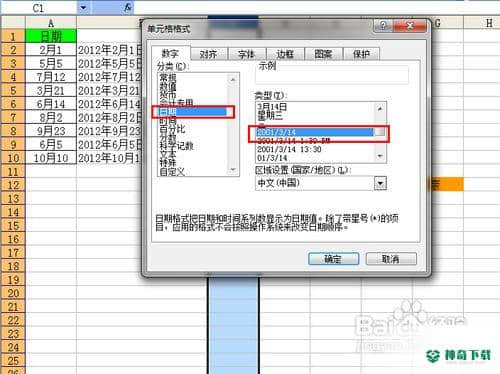Choose 3月14日 date type
The height and width of the screenshot is (374, 500).
coord(272,107)
